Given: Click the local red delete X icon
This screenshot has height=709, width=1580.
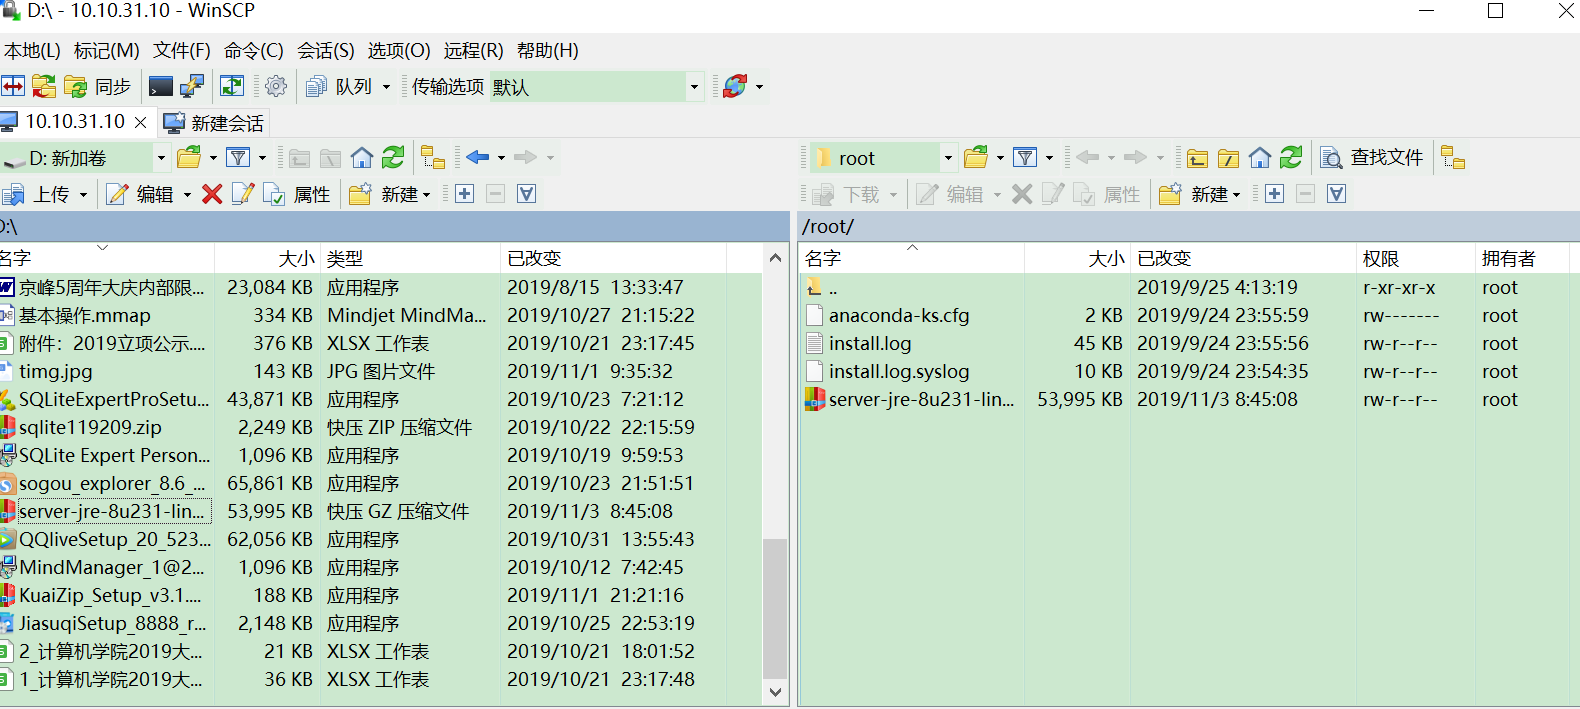Looking at the screenshot, I should click(212, 194).
